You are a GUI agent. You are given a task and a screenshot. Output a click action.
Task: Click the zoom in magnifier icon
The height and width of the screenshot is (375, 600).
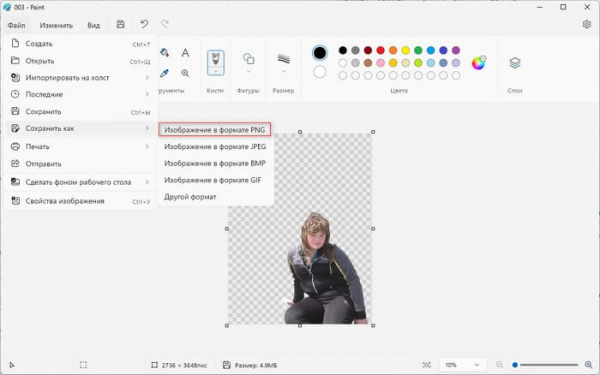coord(589,365)
